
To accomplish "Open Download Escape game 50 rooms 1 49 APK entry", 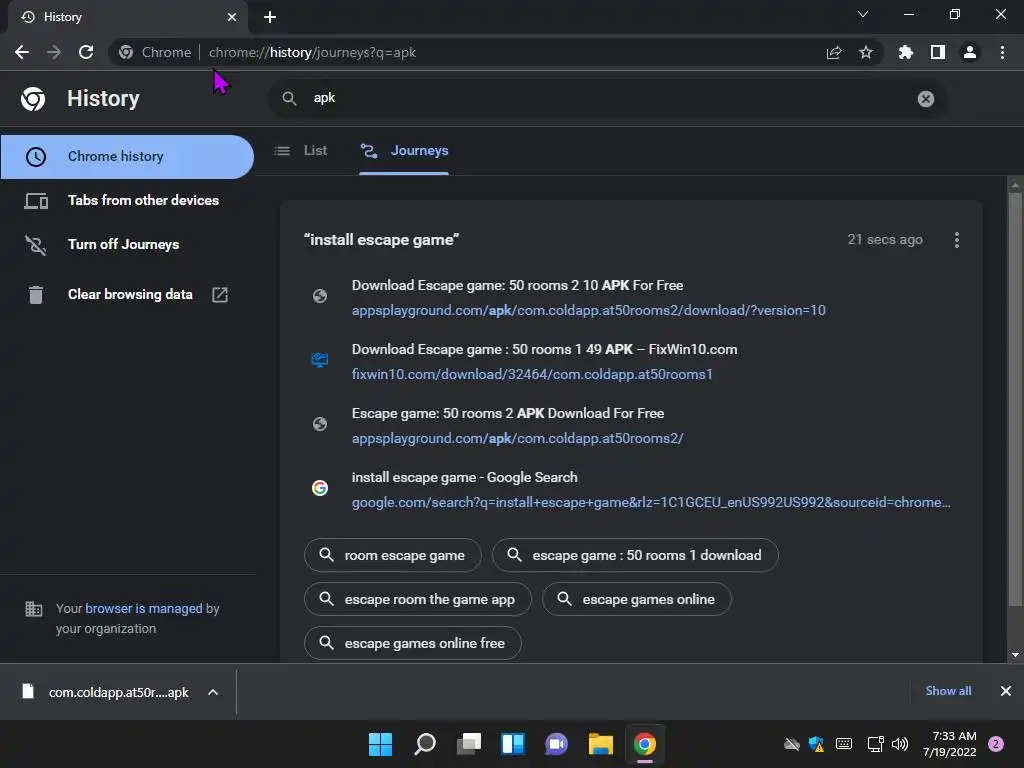I will (x=544, y=349).
